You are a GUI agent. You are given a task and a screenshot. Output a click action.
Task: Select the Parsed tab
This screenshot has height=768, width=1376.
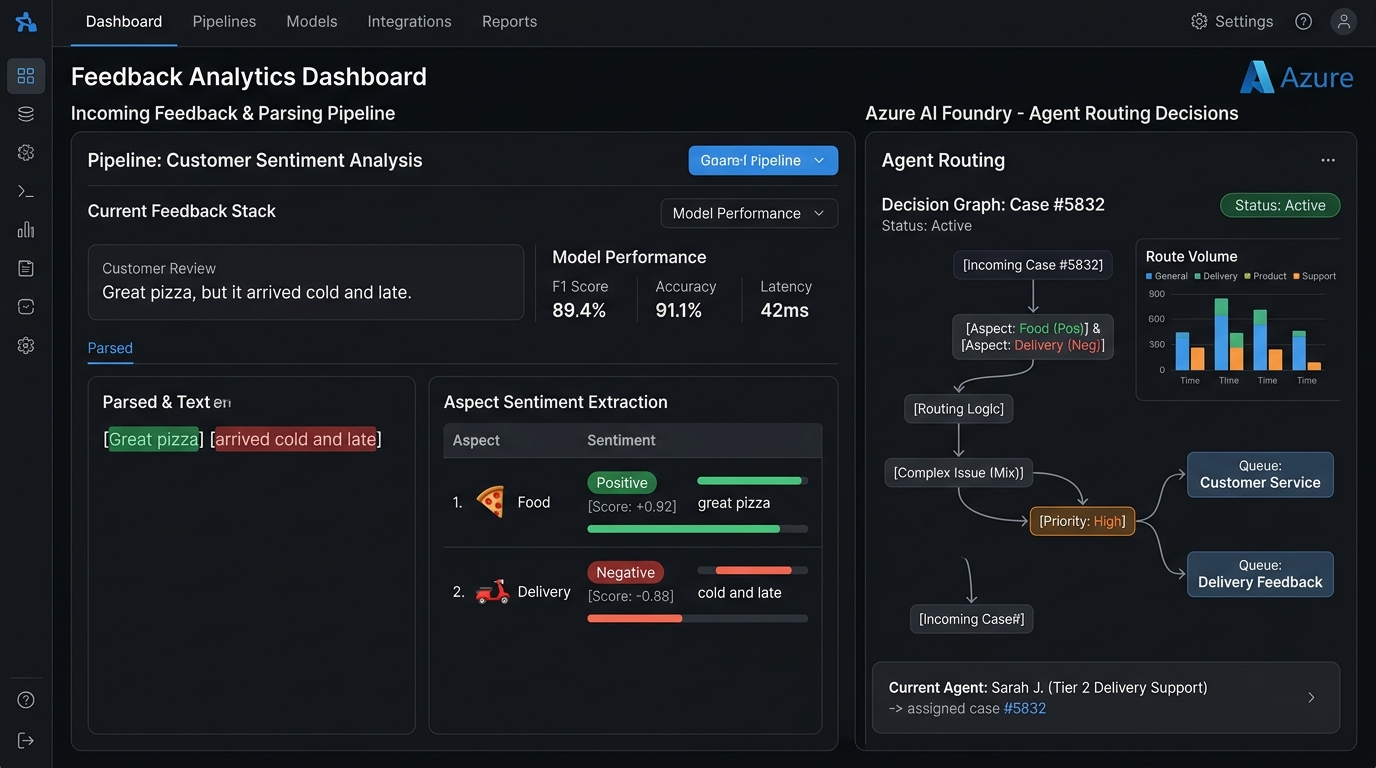click(110, 348)
